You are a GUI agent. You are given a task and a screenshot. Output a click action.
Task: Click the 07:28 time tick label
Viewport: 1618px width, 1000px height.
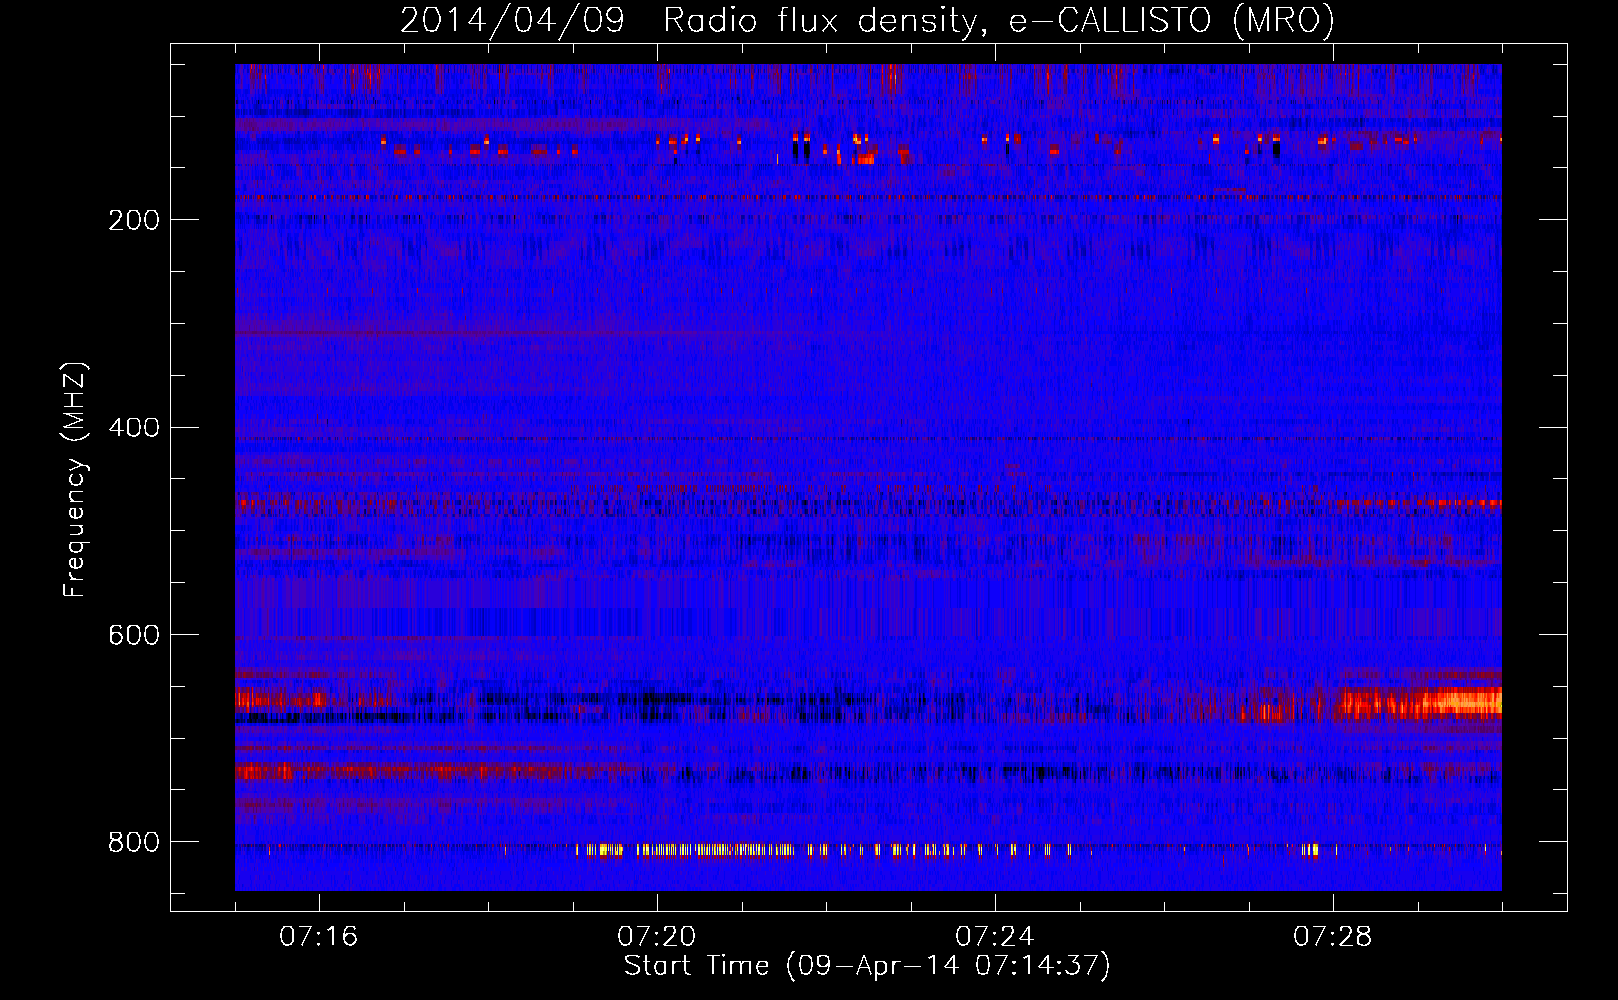pyautogui.click(x=1333, y=936)
